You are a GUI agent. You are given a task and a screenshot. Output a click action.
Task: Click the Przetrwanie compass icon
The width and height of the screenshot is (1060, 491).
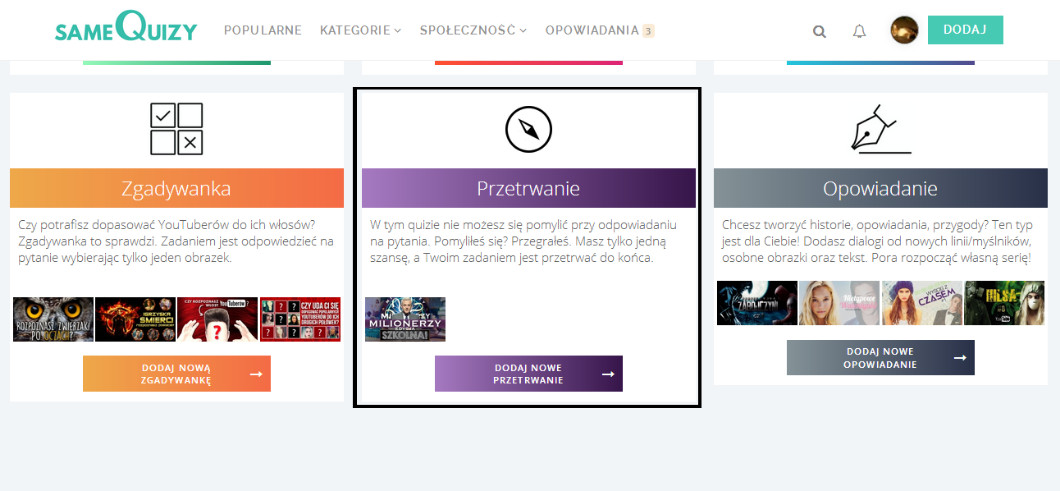coord(528,129)
